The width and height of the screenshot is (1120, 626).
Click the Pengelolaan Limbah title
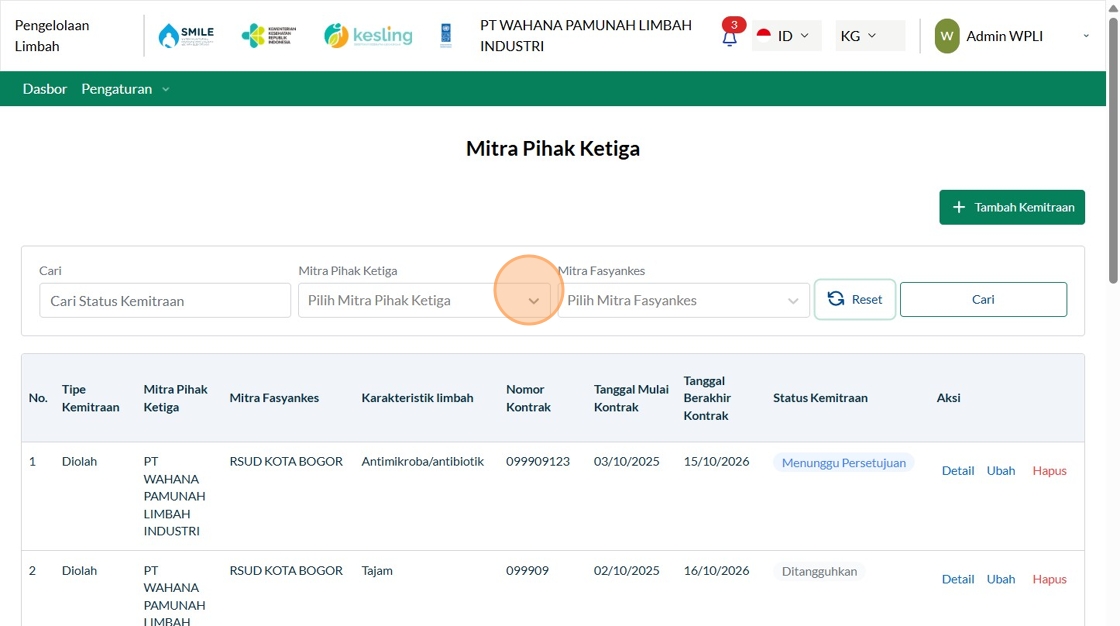coord(52,36)
